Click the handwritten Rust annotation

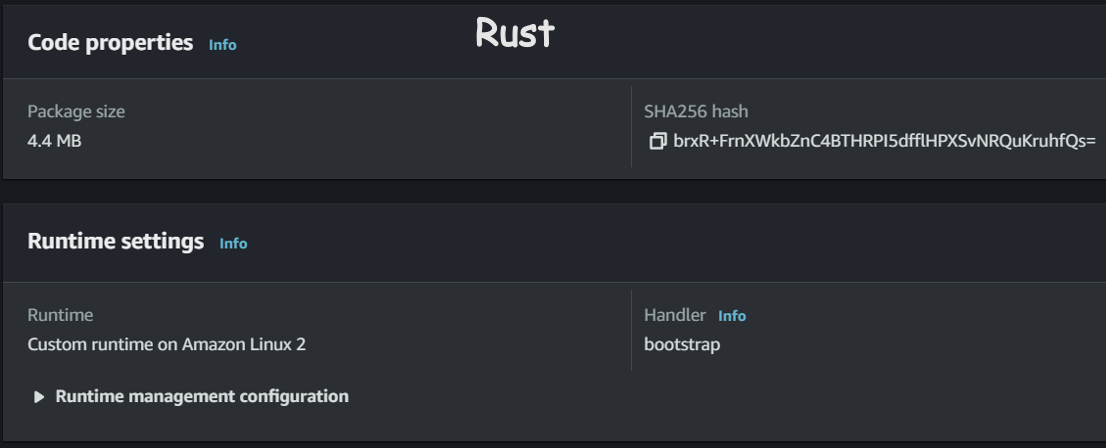[x=515, y=33]
